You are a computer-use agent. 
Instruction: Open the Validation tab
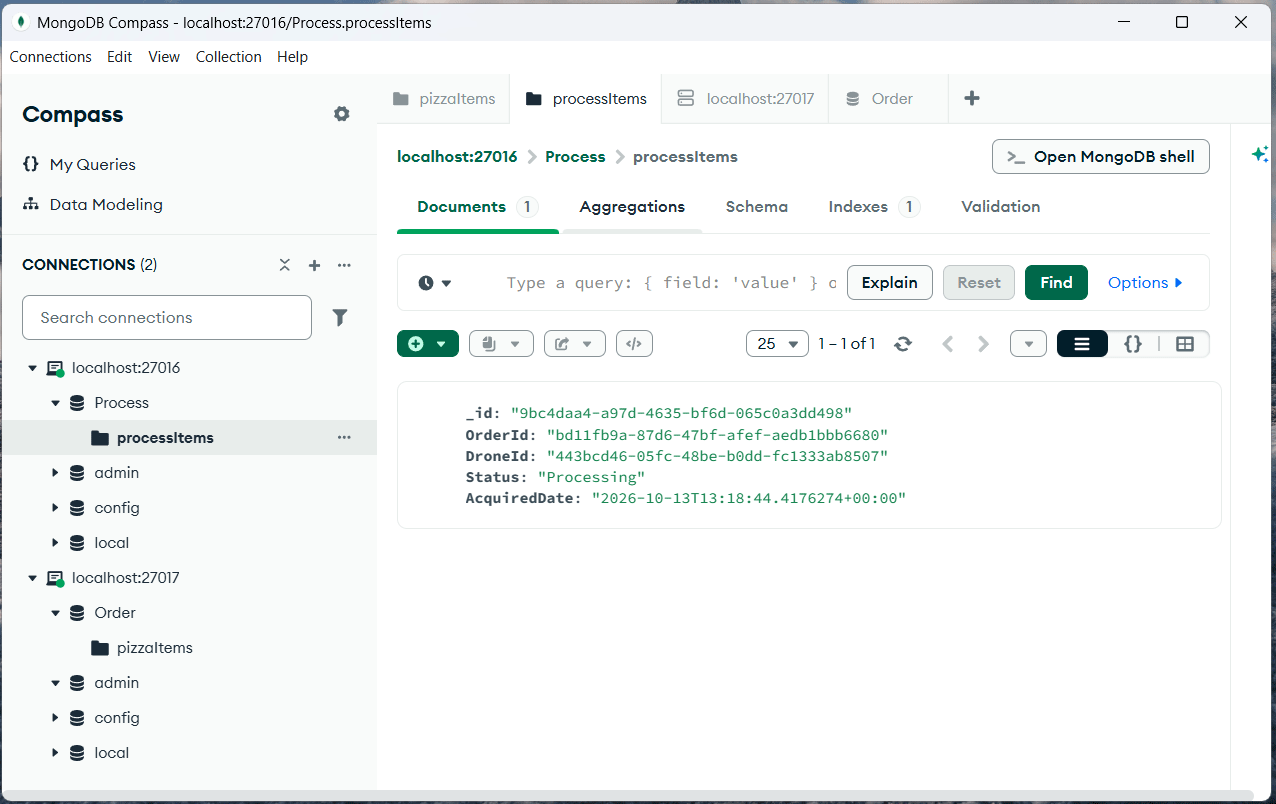1001,207
